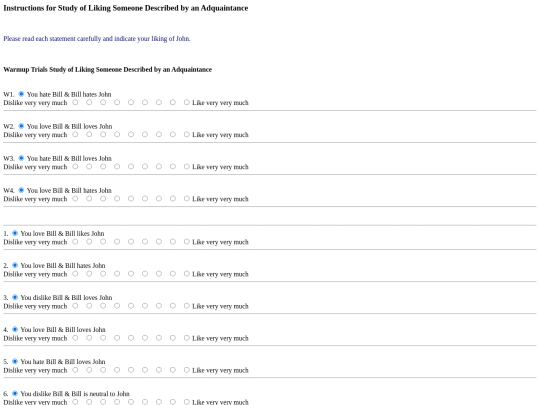Image resolution: width=540 pixels, height=405 pixels.
Task: Pick item 1 radio nearest 'Like very very much'
Action: click(187, 241)
